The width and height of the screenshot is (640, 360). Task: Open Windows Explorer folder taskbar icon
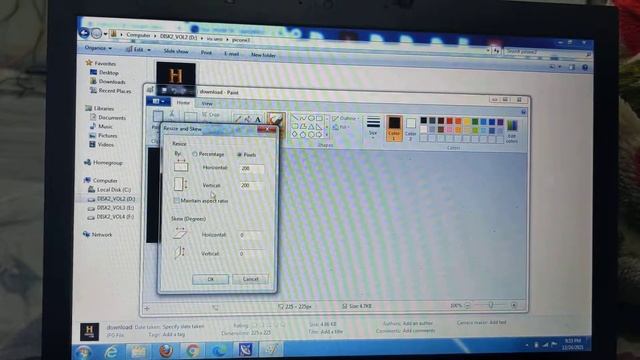[x=138, y=351]
